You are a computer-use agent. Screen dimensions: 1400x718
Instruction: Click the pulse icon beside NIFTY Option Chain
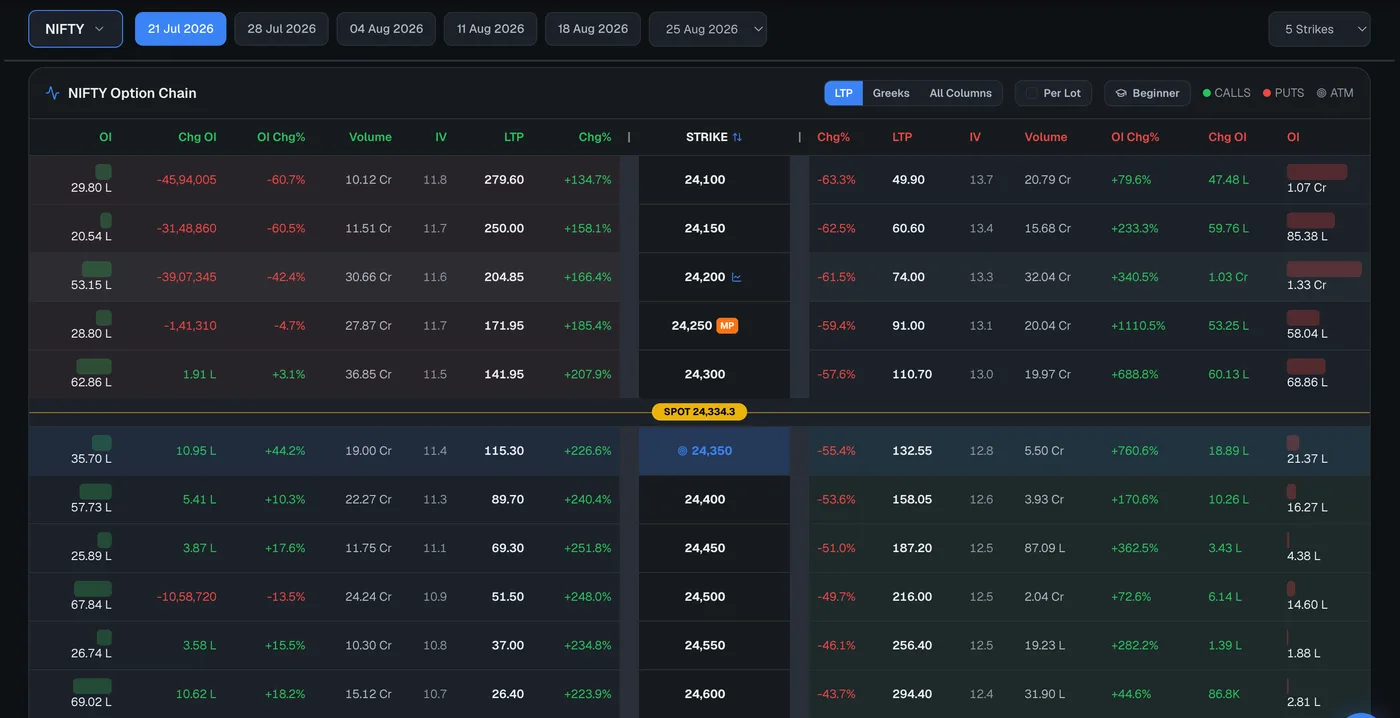[53, 93]
